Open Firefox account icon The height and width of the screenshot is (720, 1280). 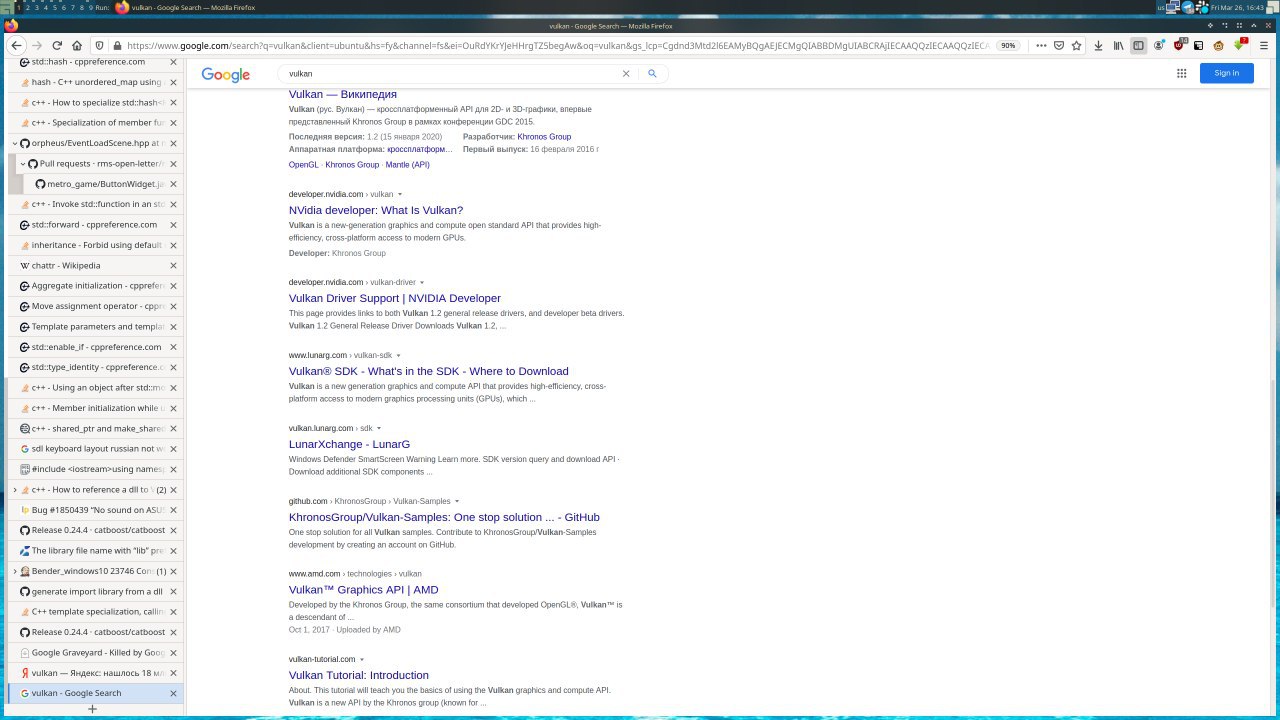pos(1159,45)
